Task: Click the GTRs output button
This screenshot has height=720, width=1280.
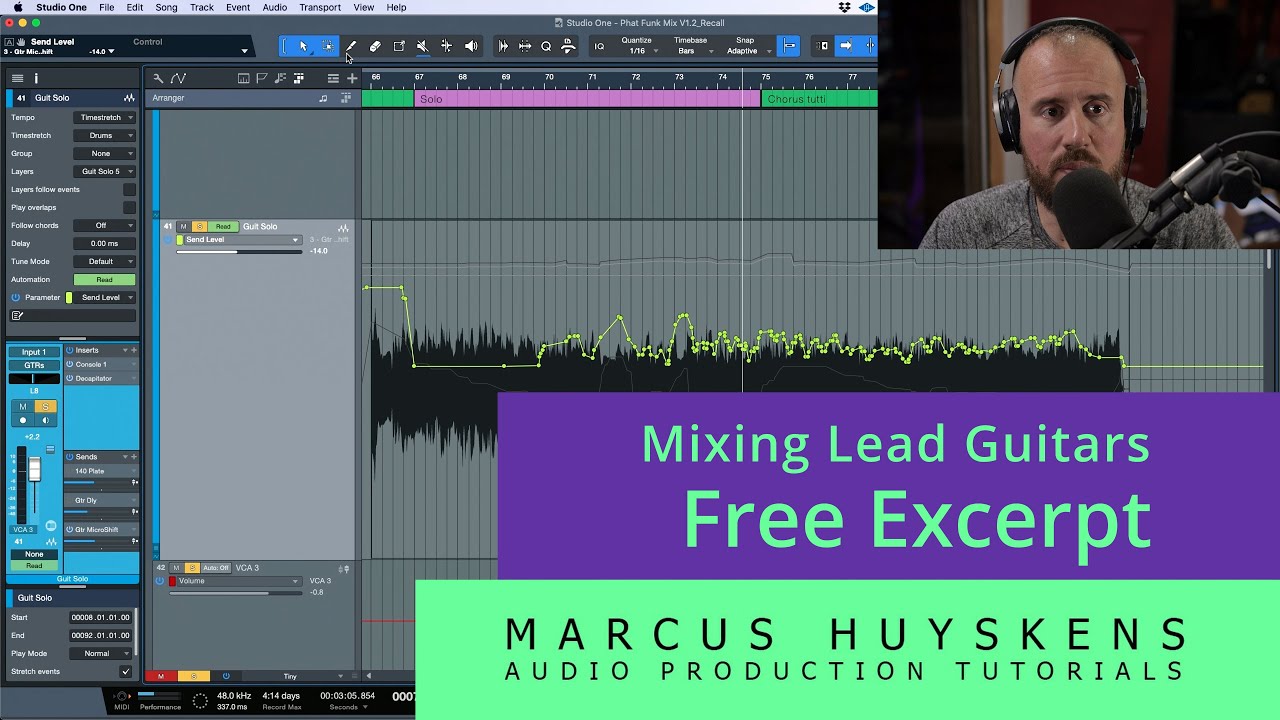Action: click(x=34, y=365)
